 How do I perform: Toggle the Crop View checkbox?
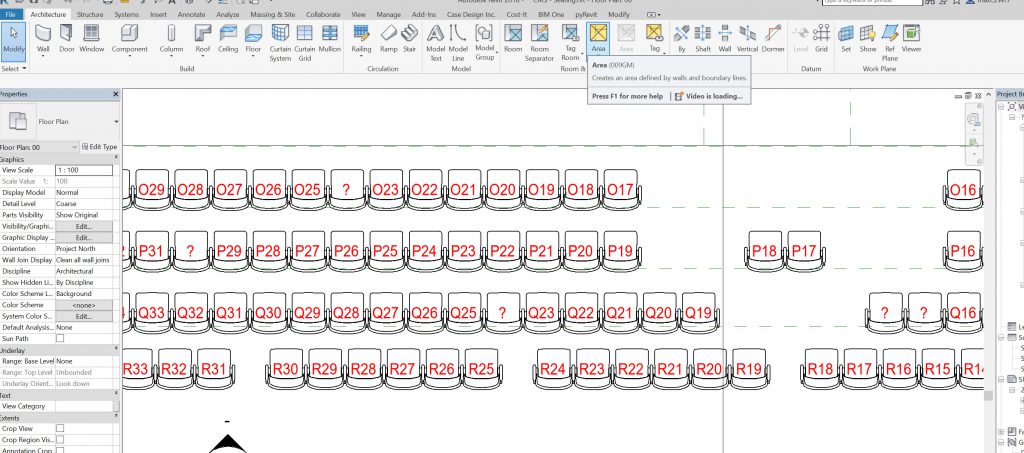point(60,427)
